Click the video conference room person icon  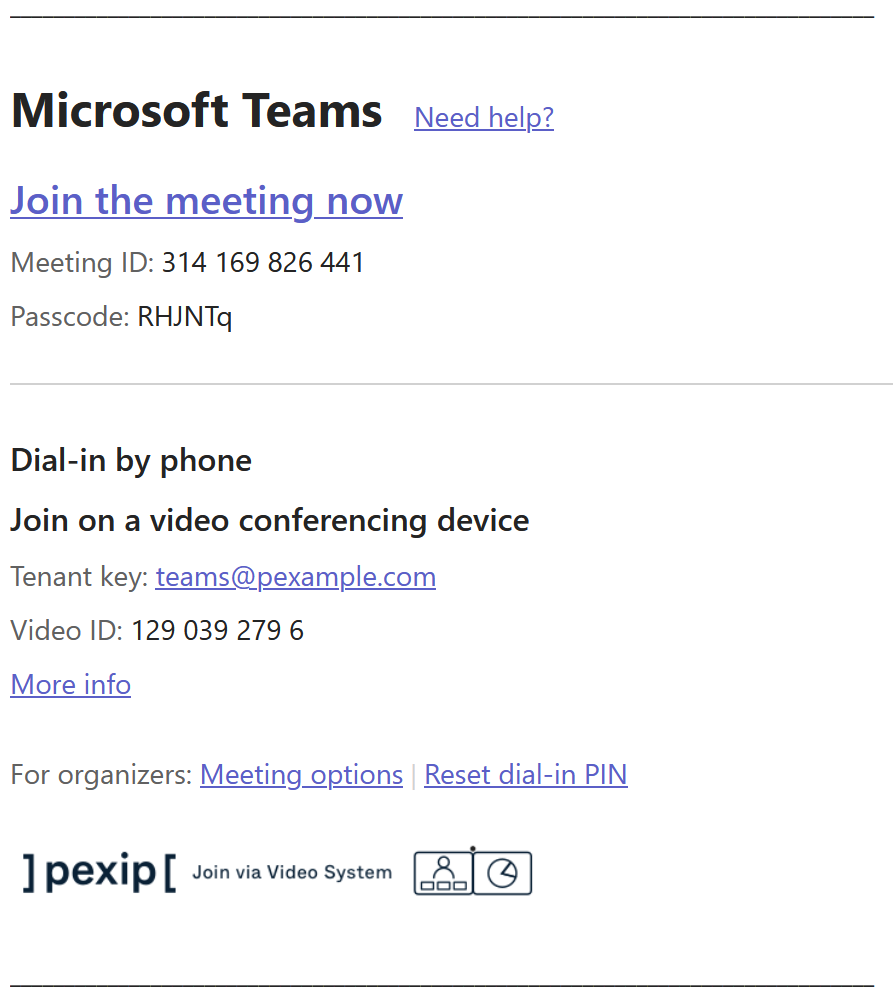pyautogui.click(x=443, y=873)
